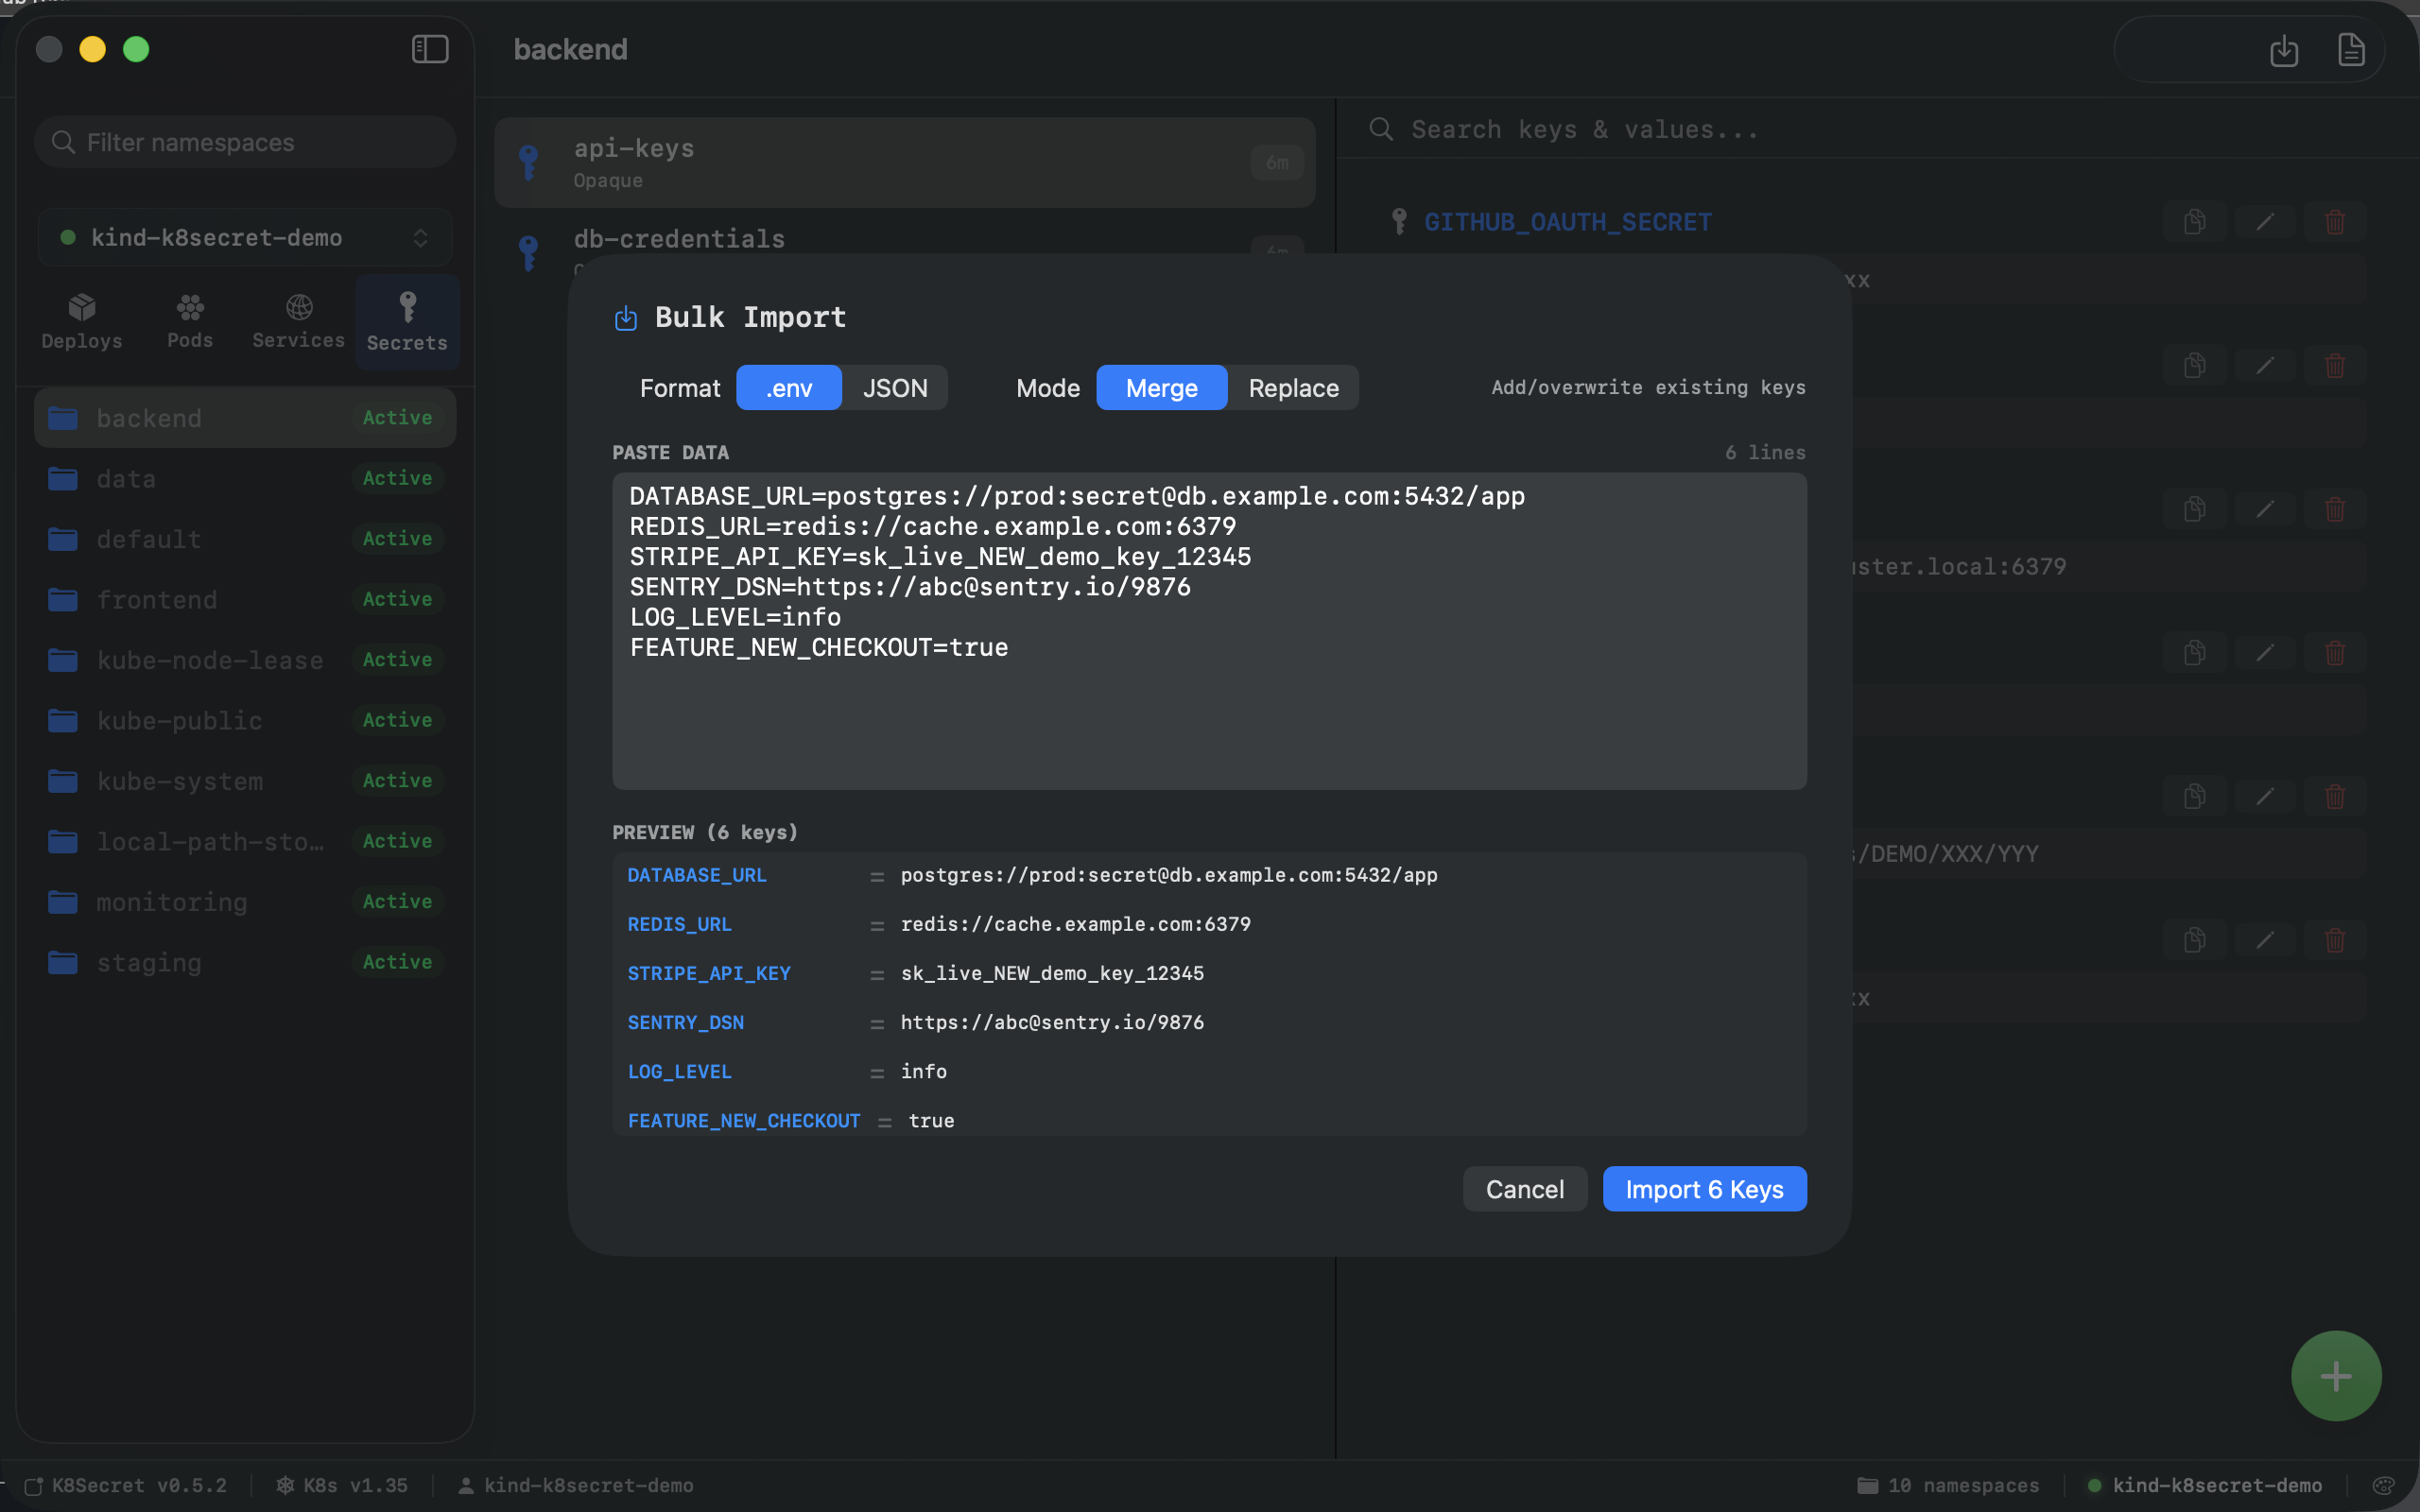
Task: Toggle the sidebar panel icon
Action: (x=430, y=49)
